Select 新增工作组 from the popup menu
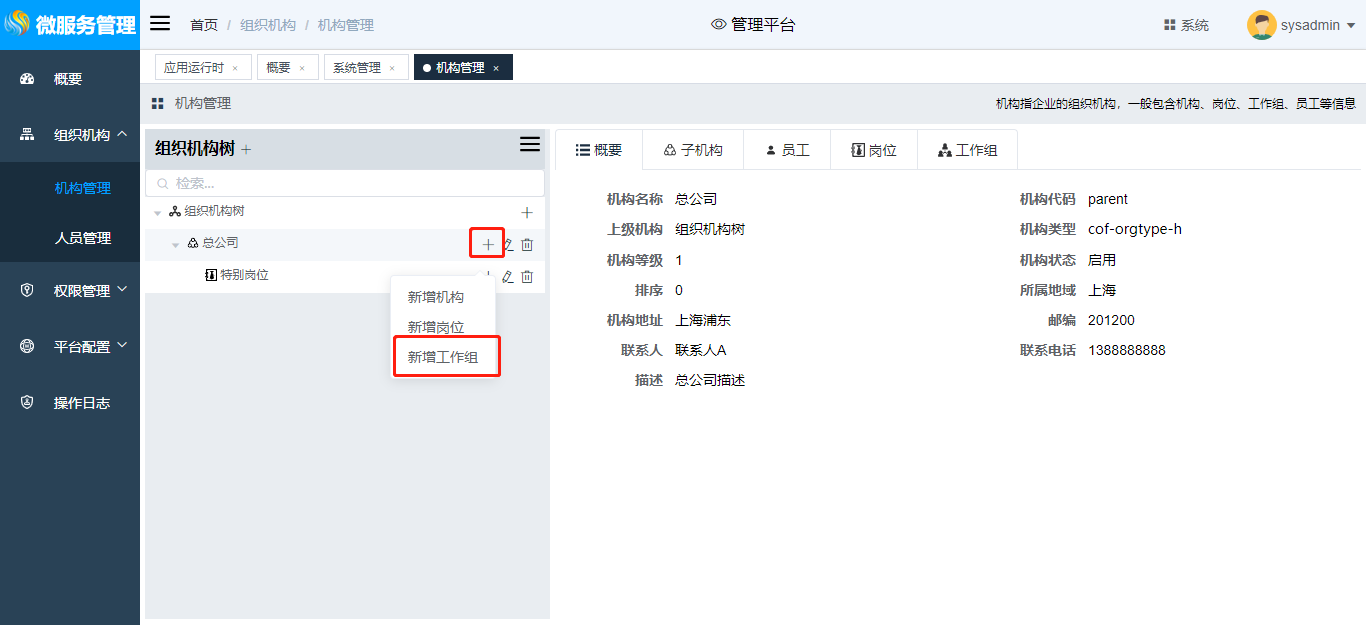Screen dimensions: 1366x625 point(443,357)
